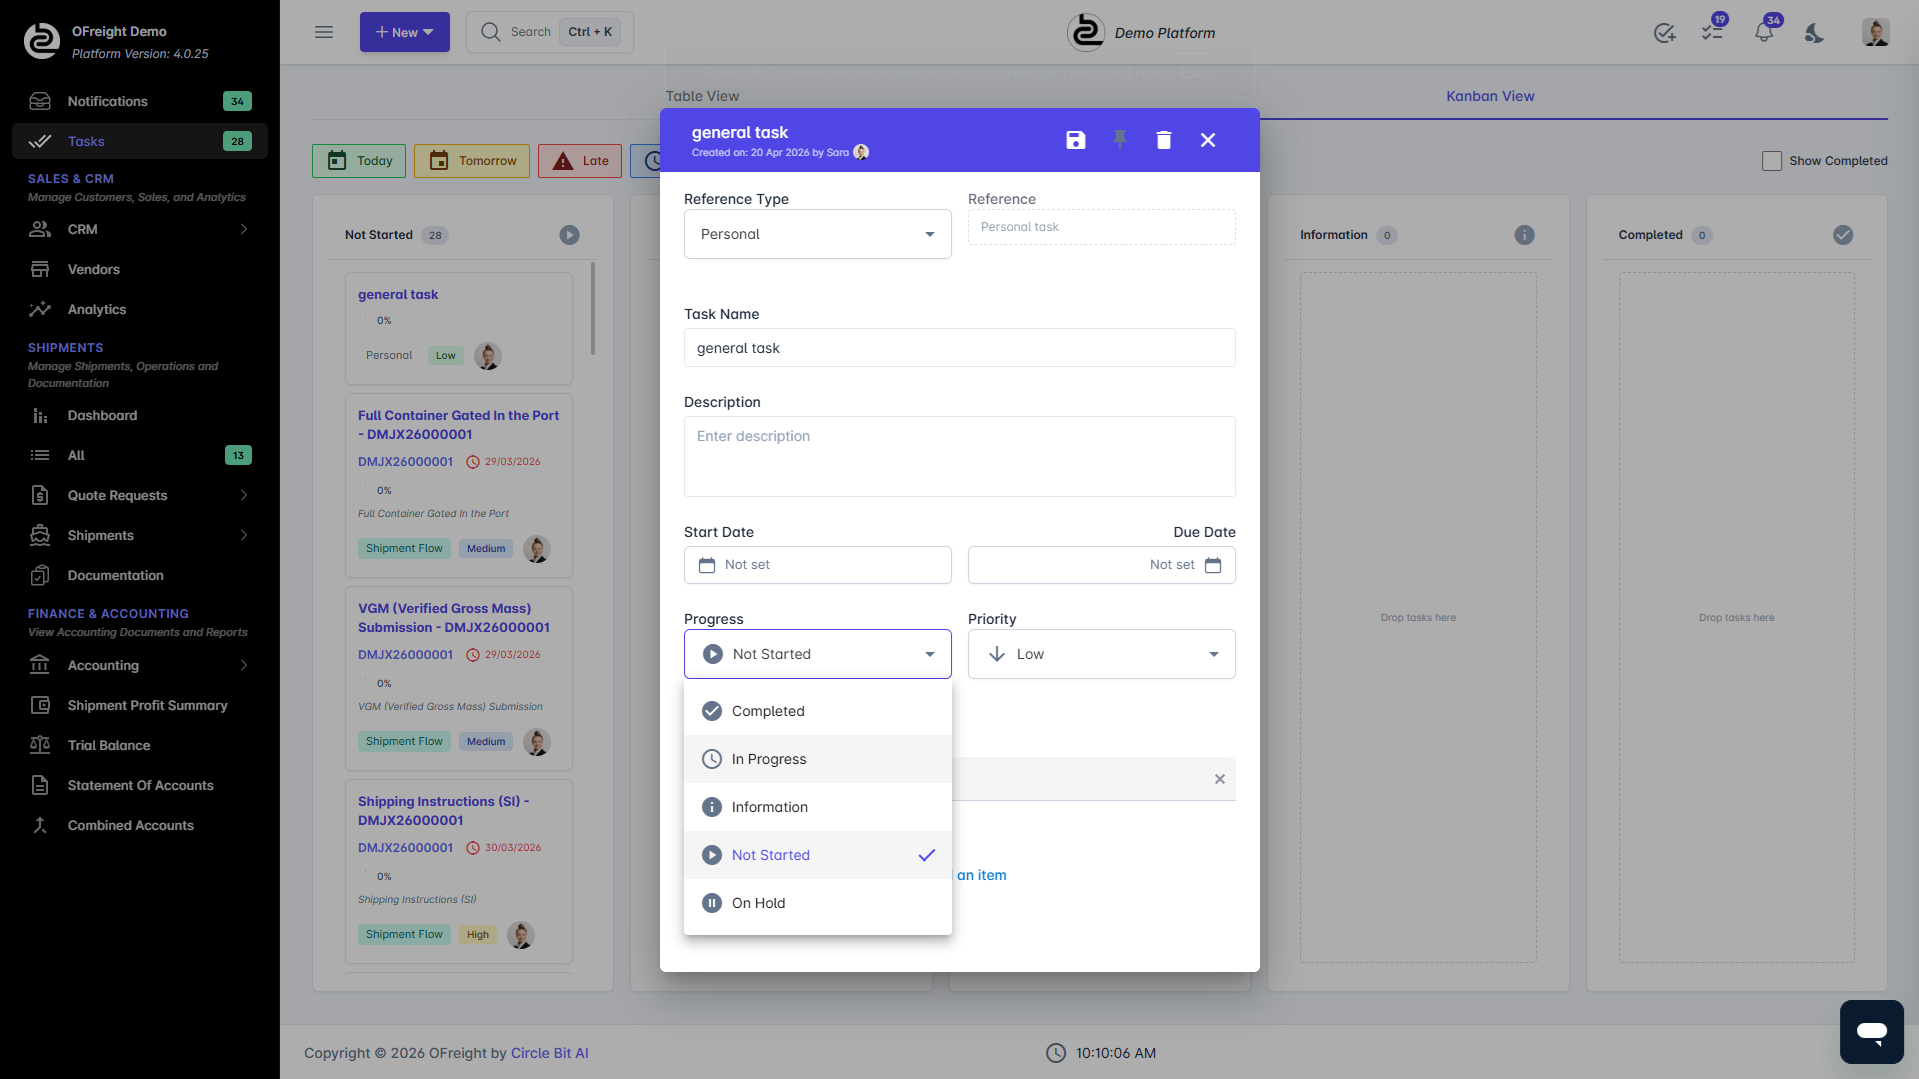Pin the general task dialog

point(1120,140)
